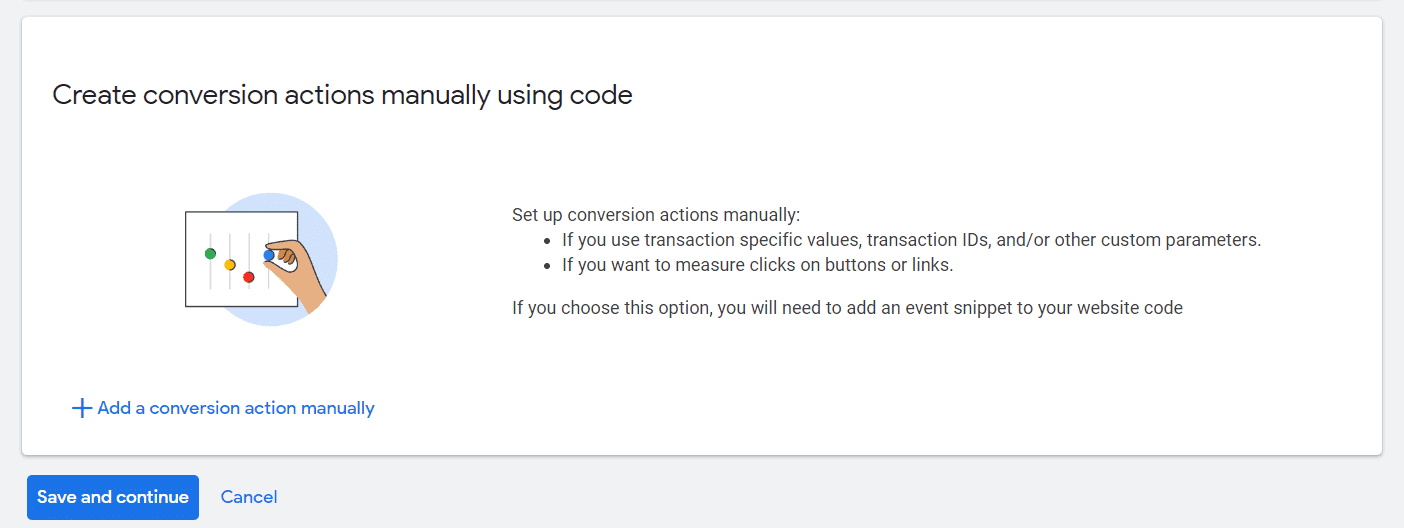Viewport: 1404px width, 528px height.
Task: Click the blue knob held by the hand
Action: (269, 255)
